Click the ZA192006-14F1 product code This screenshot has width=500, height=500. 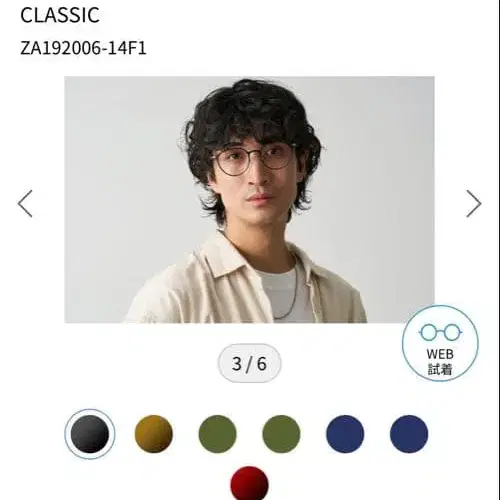pos(83,48)
